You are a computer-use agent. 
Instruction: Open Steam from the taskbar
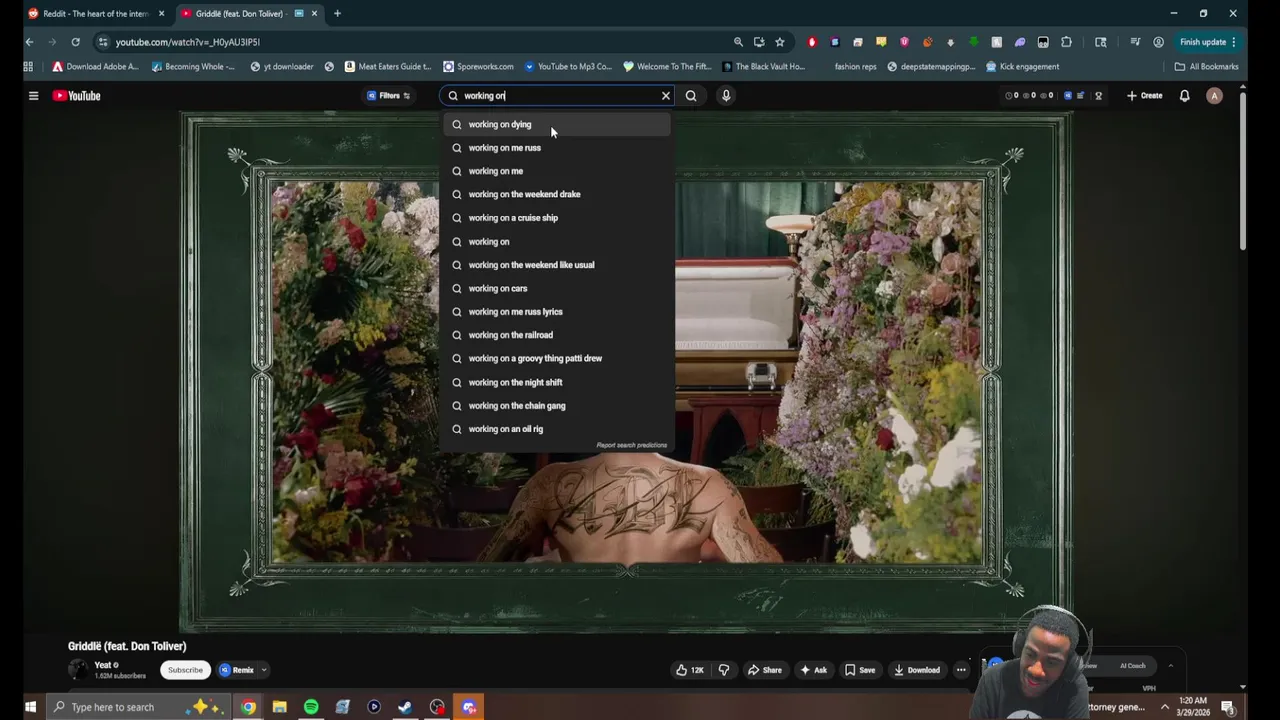[x=405, y=707]
